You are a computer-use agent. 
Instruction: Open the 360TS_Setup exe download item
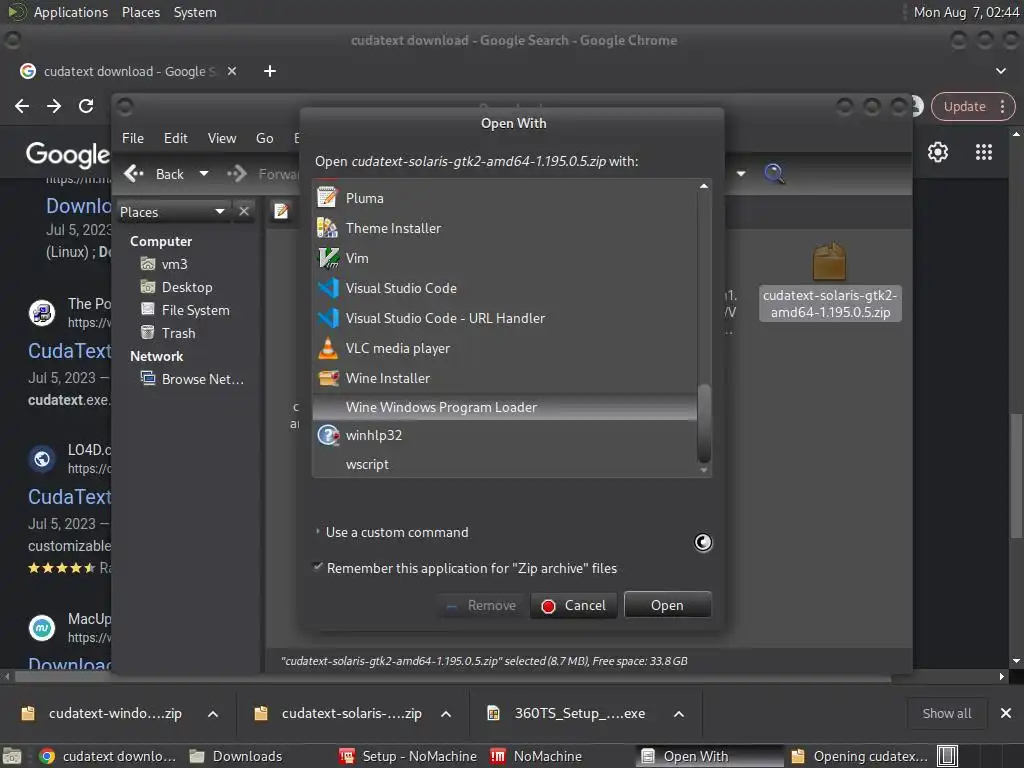point(568,713)
